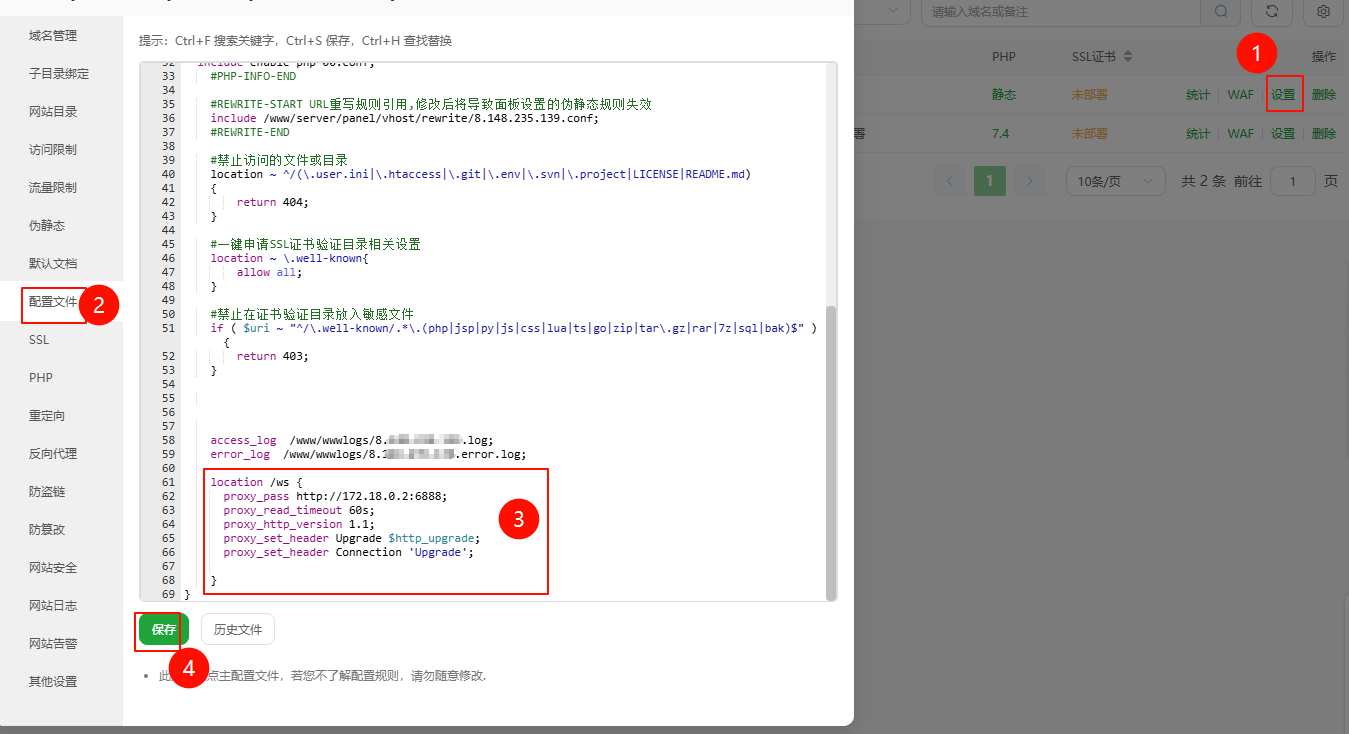The height and width of the screenshot is (734, 1349).
Task: Open the 10条/页 page size dropdown
Action: click(x=1116, y=181)
